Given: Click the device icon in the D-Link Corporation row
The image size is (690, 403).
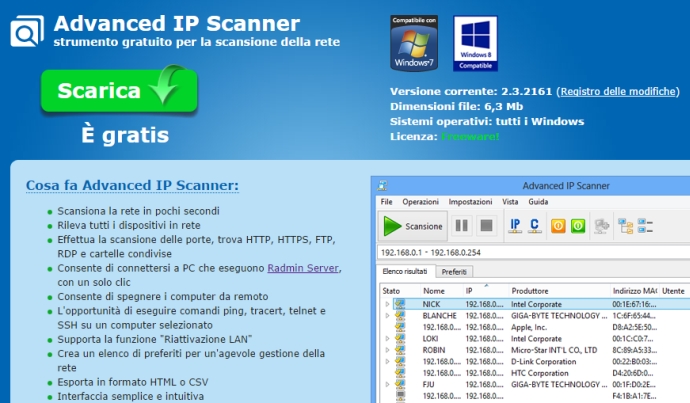Looking at the screenshot, I should click(x=400, y=361).
